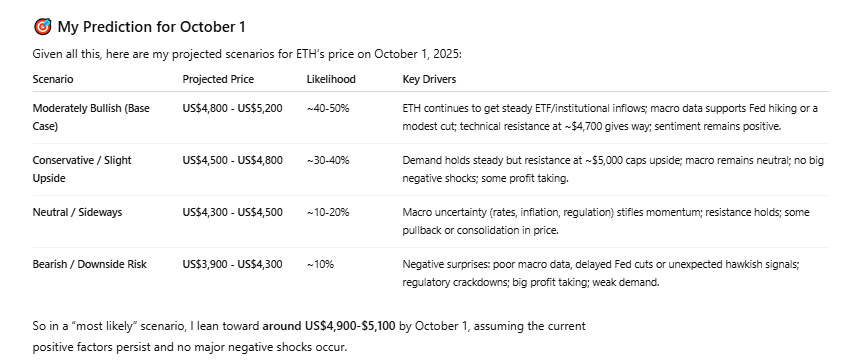Screen dimensions: 846x362
Task: Select the US$4,800 - US$5,200 price cell
Action: click(x=233, y=108)
